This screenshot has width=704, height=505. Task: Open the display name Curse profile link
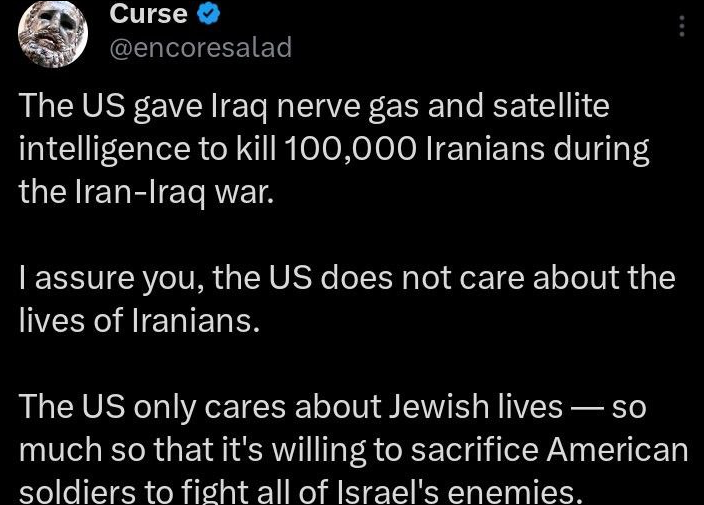pyautogui.click(x=148, y=13)
